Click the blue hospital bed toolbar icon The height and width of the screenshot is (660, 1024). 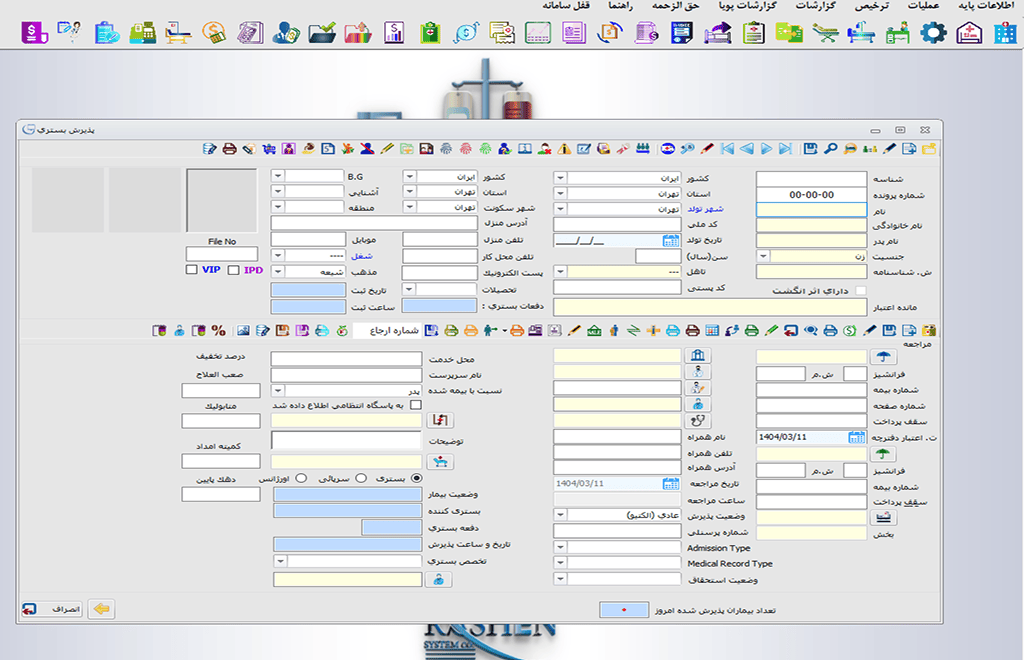[x=861, y=32]
